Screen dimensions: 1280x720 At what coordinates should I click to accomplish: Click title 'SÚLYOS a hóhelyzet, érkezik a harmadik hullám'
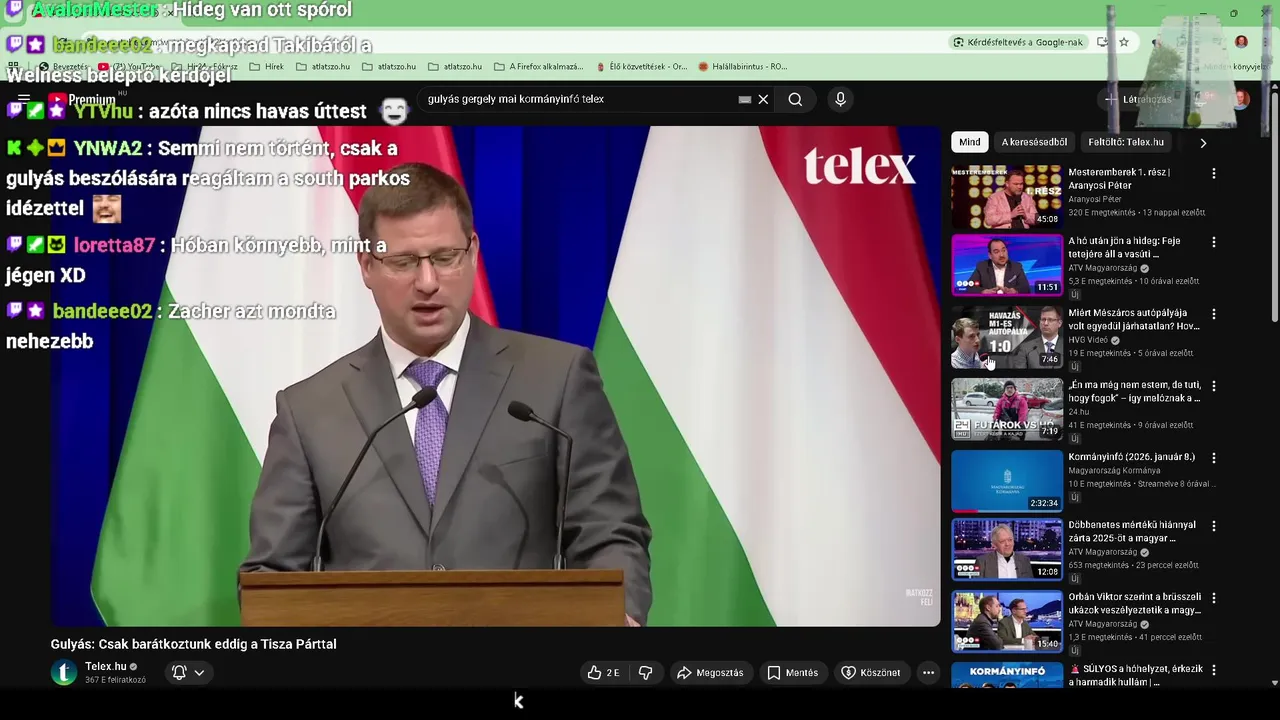[x=1135, y=675]
